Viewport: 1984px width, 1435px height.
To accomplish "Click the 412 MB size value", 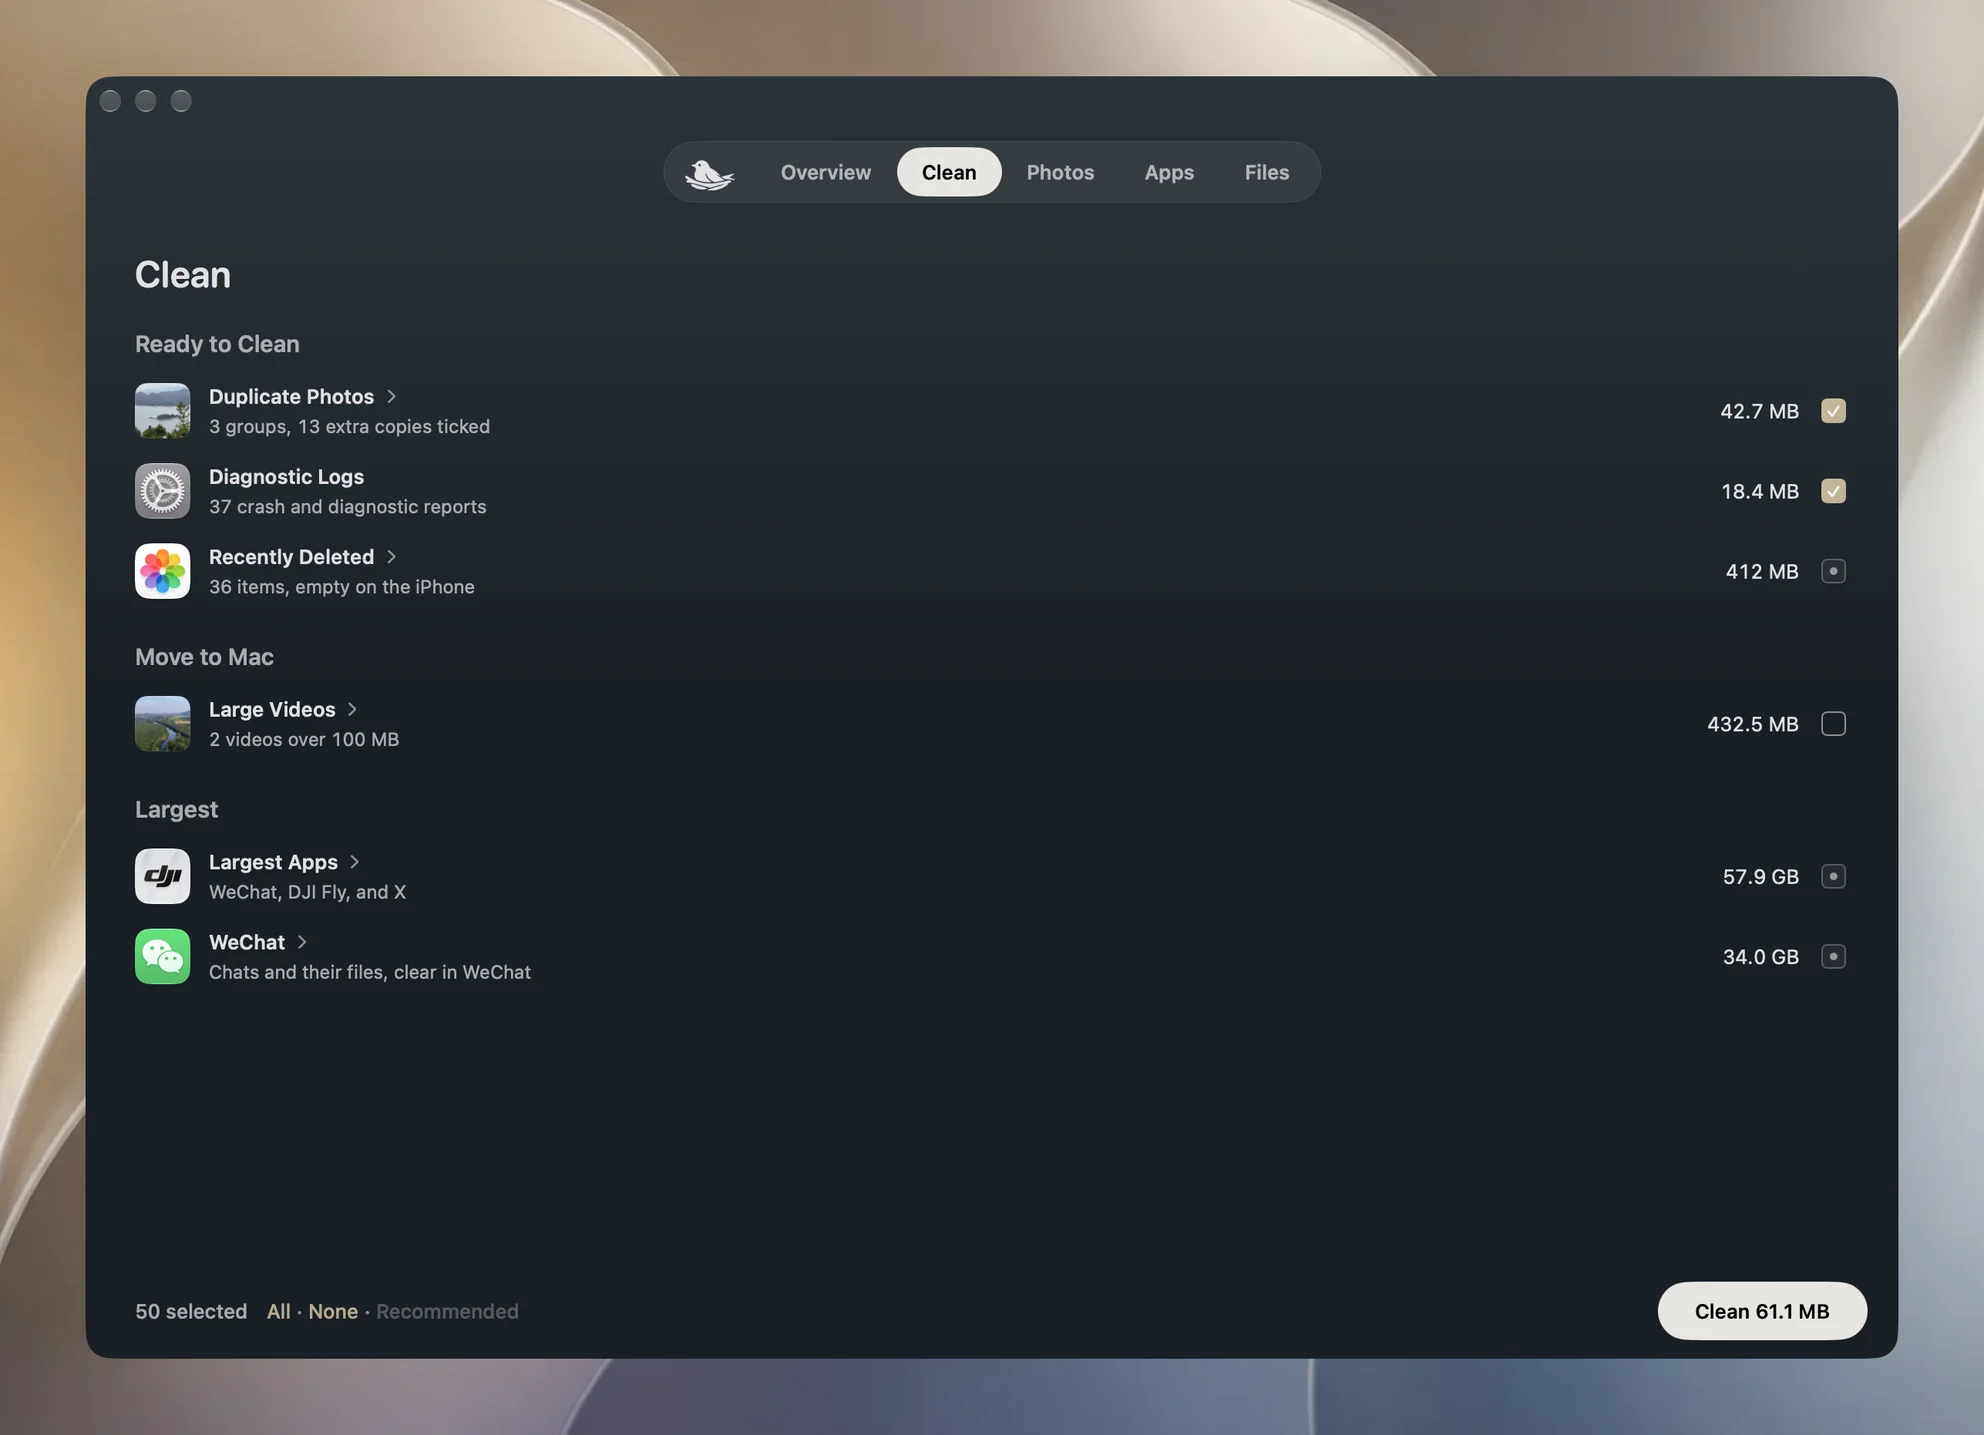I will coord(1762,571).
